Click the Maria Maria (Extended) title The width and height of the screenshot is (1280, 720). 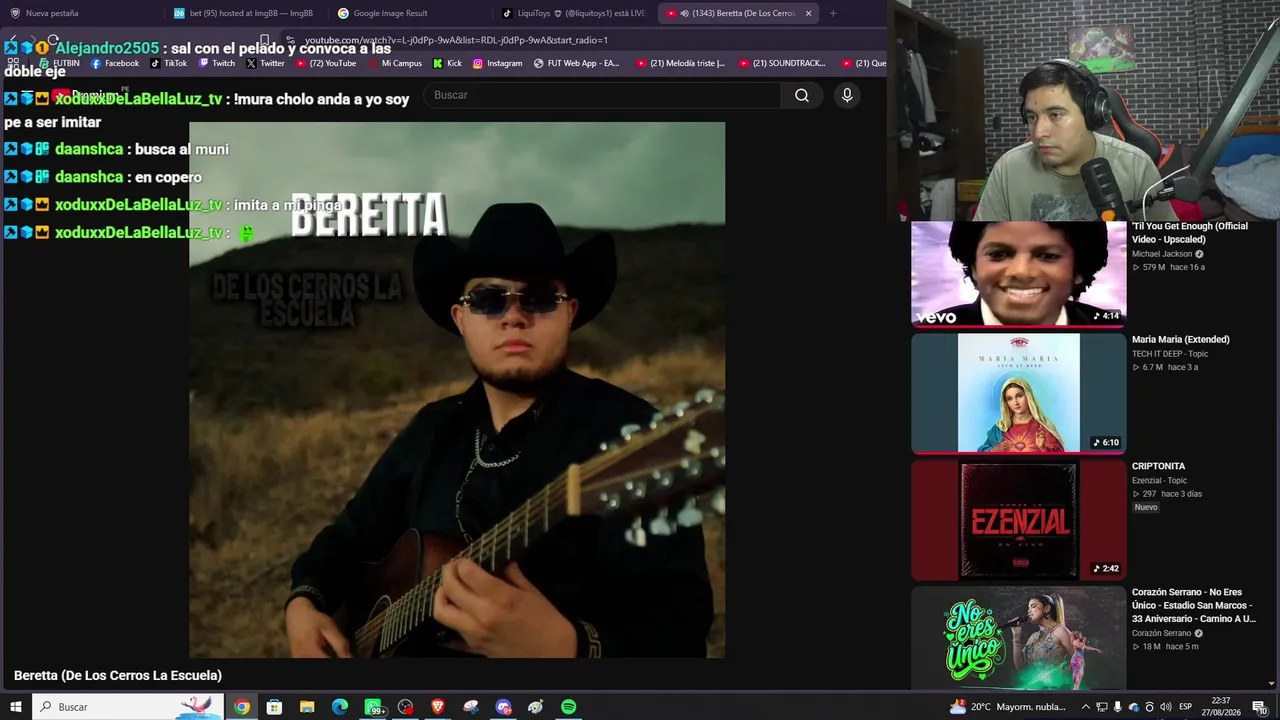1181,340
